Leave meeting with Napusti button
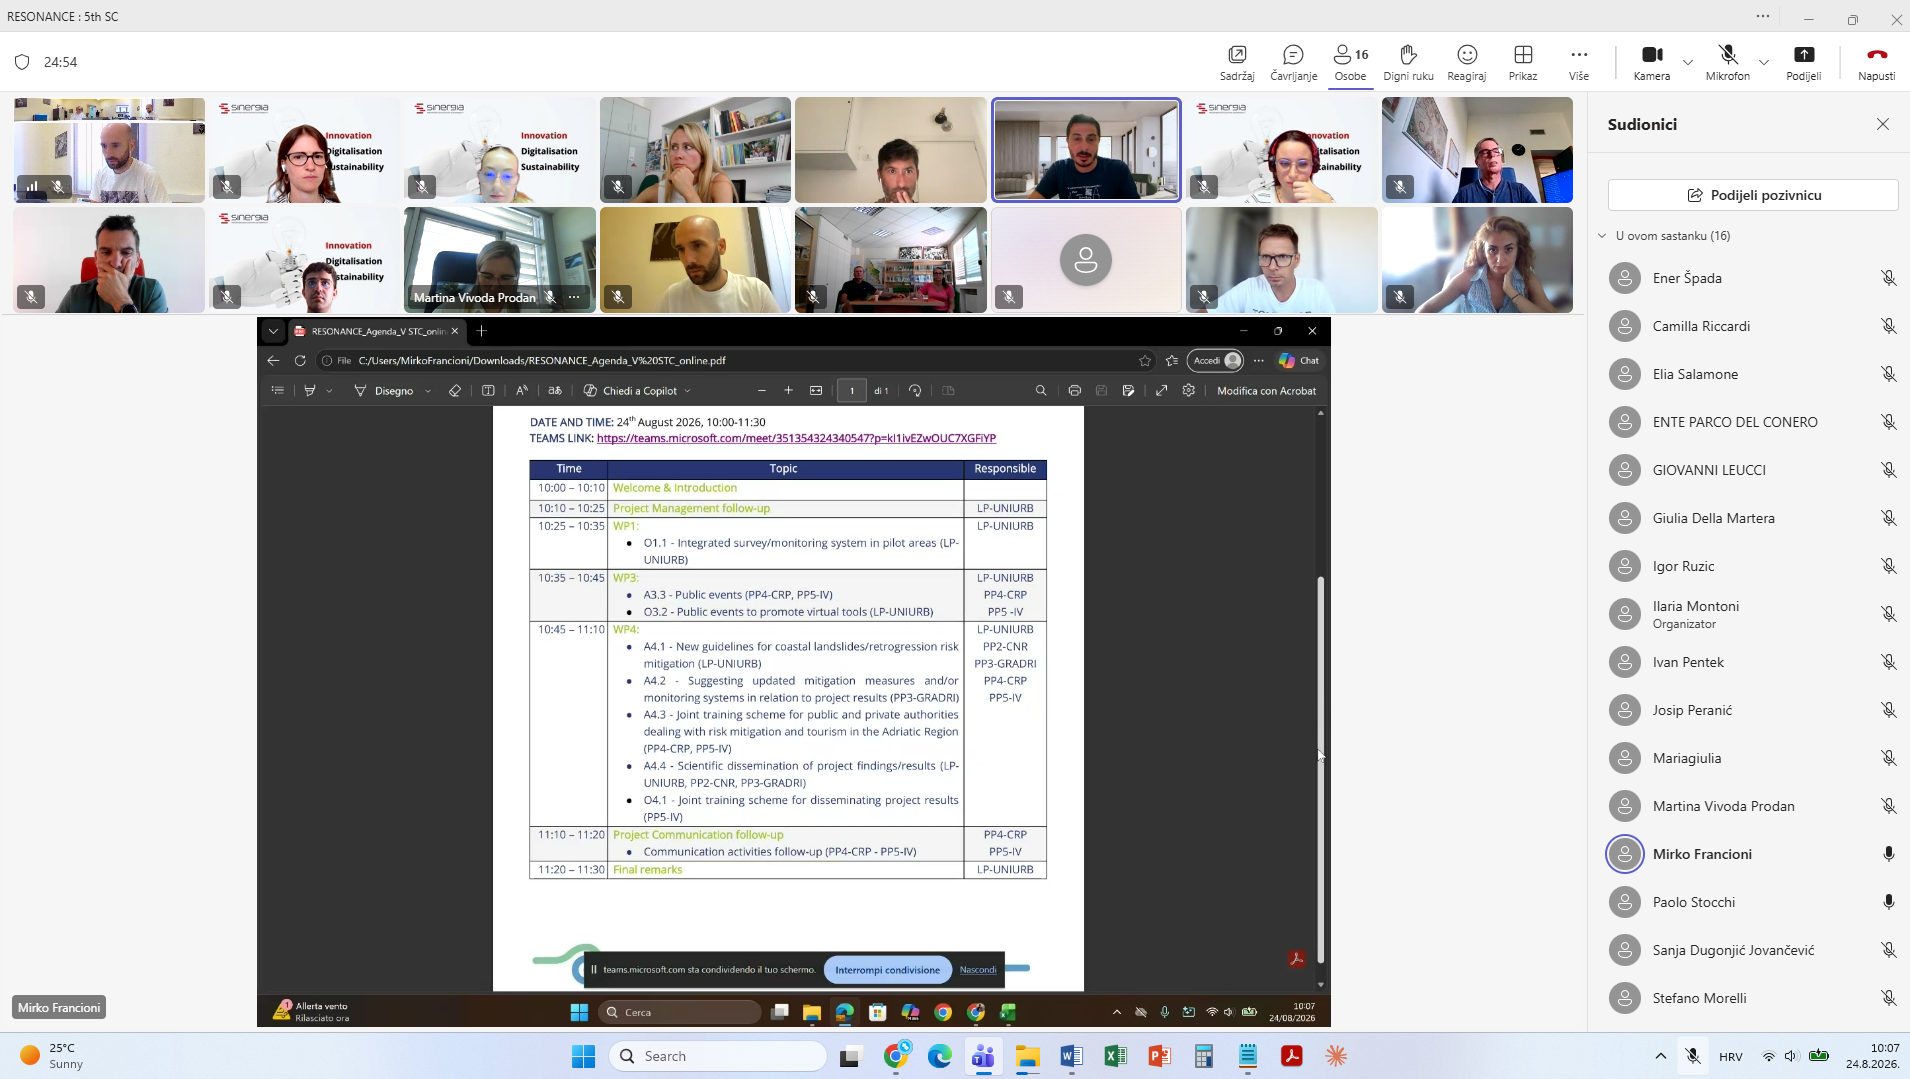Viewport: 1910px width, 1079px height. (1876, 62)
